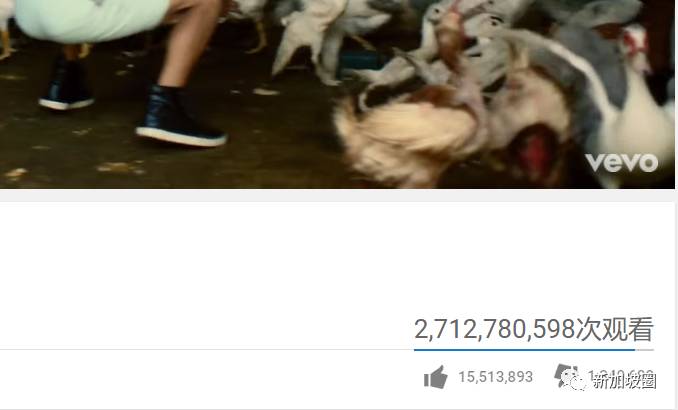Viewport: 678px width, 410px height.
Task: Click the 2,712,780,598次观看 view count
Action: click(x=534, y=329)
